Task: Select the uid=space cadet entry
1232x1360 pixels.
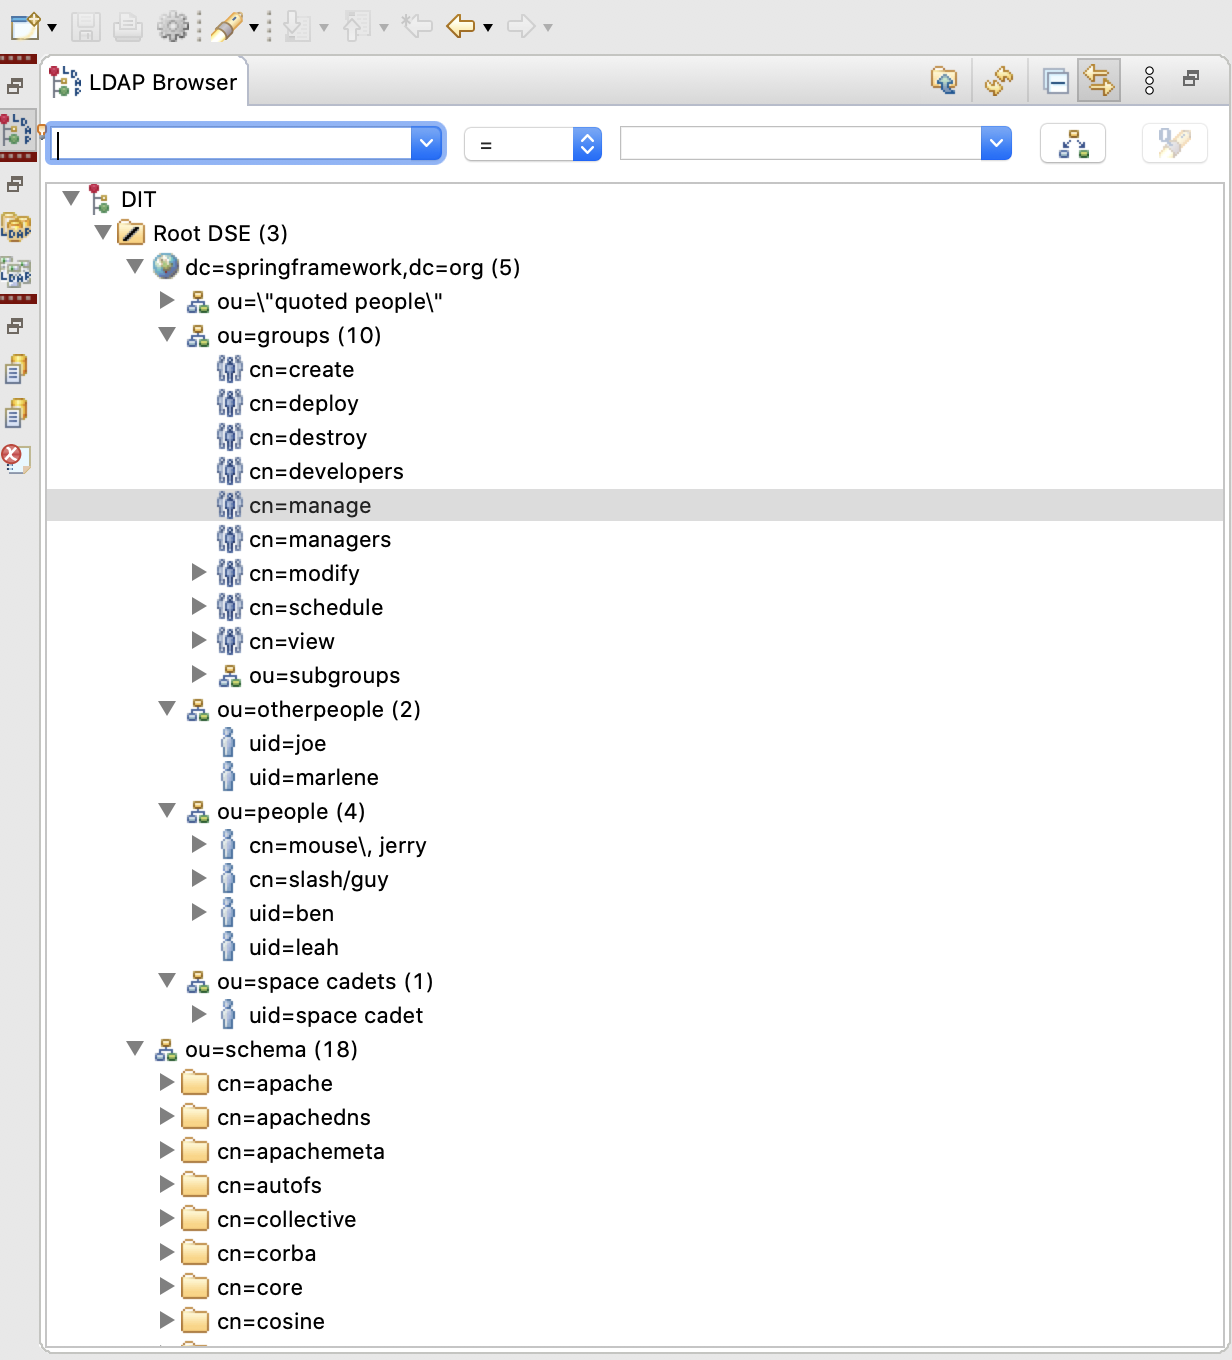Action: (x=336, y=1016)
